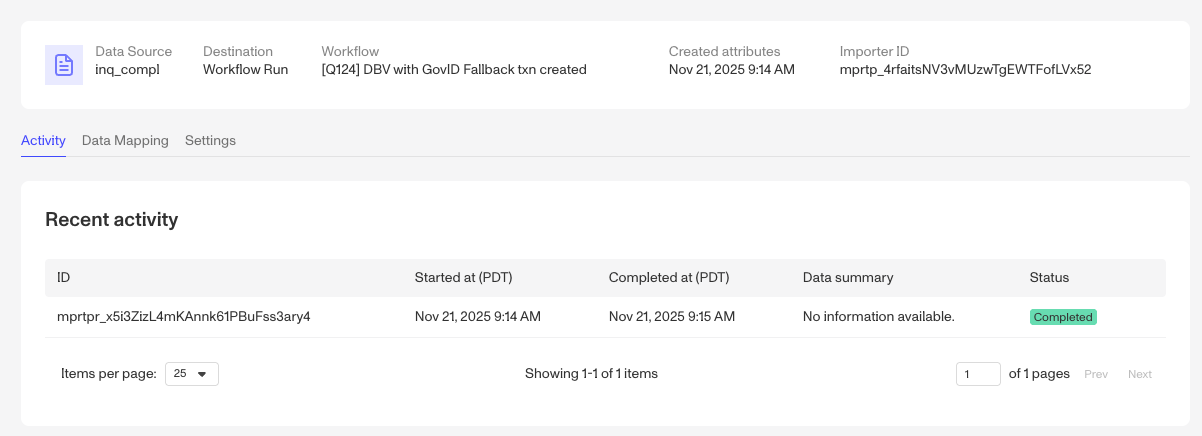Click the document file icon
1202x436 pixels.
point(64,65)
